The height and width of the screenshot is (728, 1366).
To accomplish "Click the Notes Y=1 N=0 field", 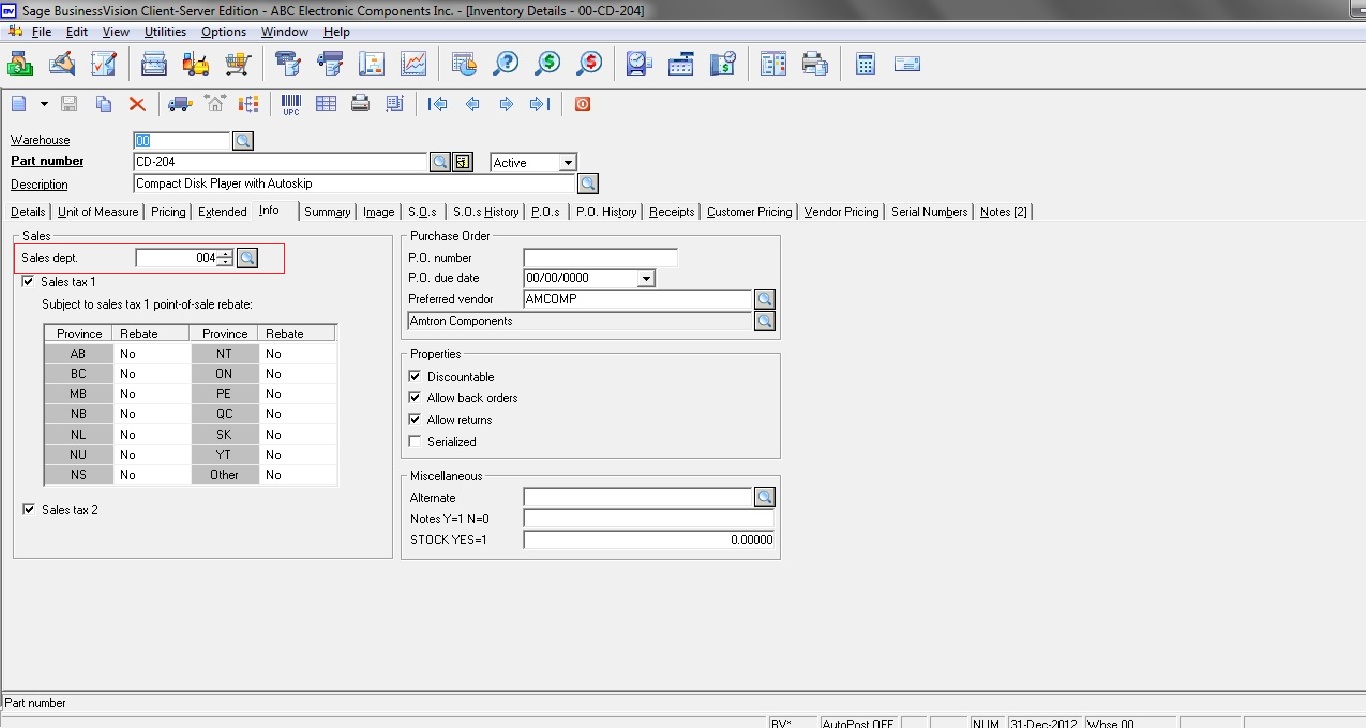I will point(648,519).
